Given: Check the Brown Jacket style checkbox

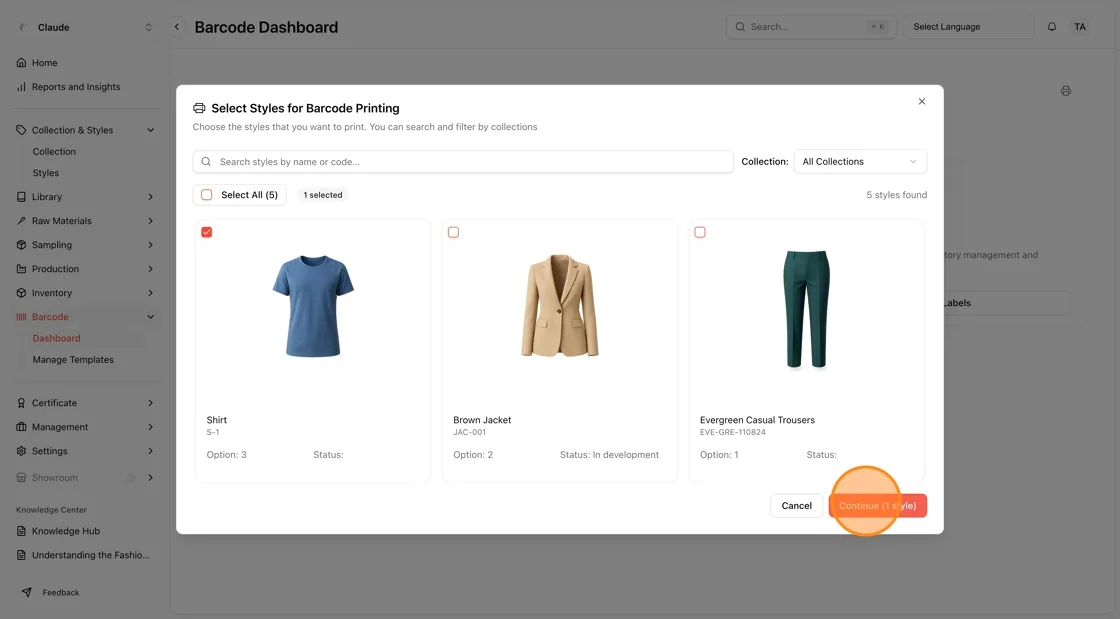Looking at the screenshot, I should [454, 232].
